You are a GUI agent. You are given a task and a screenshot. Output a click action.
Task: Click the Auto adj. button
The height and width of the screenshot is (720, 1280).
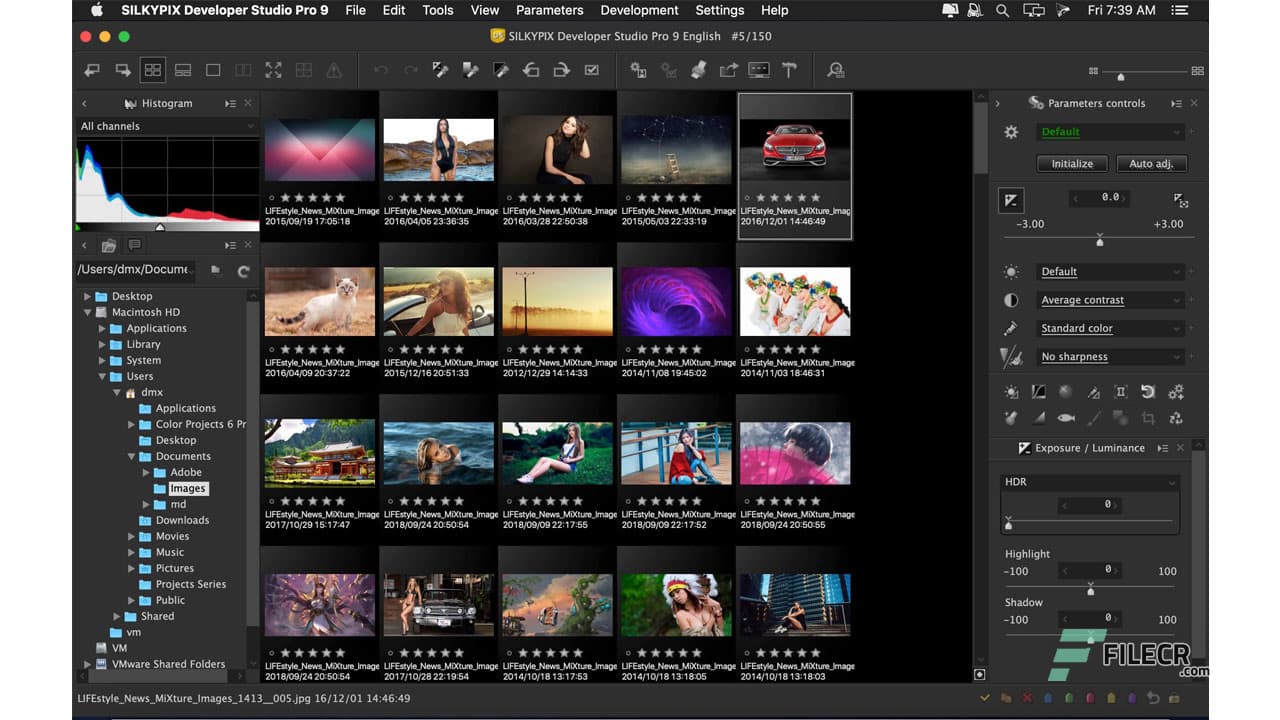(1151, 163)
